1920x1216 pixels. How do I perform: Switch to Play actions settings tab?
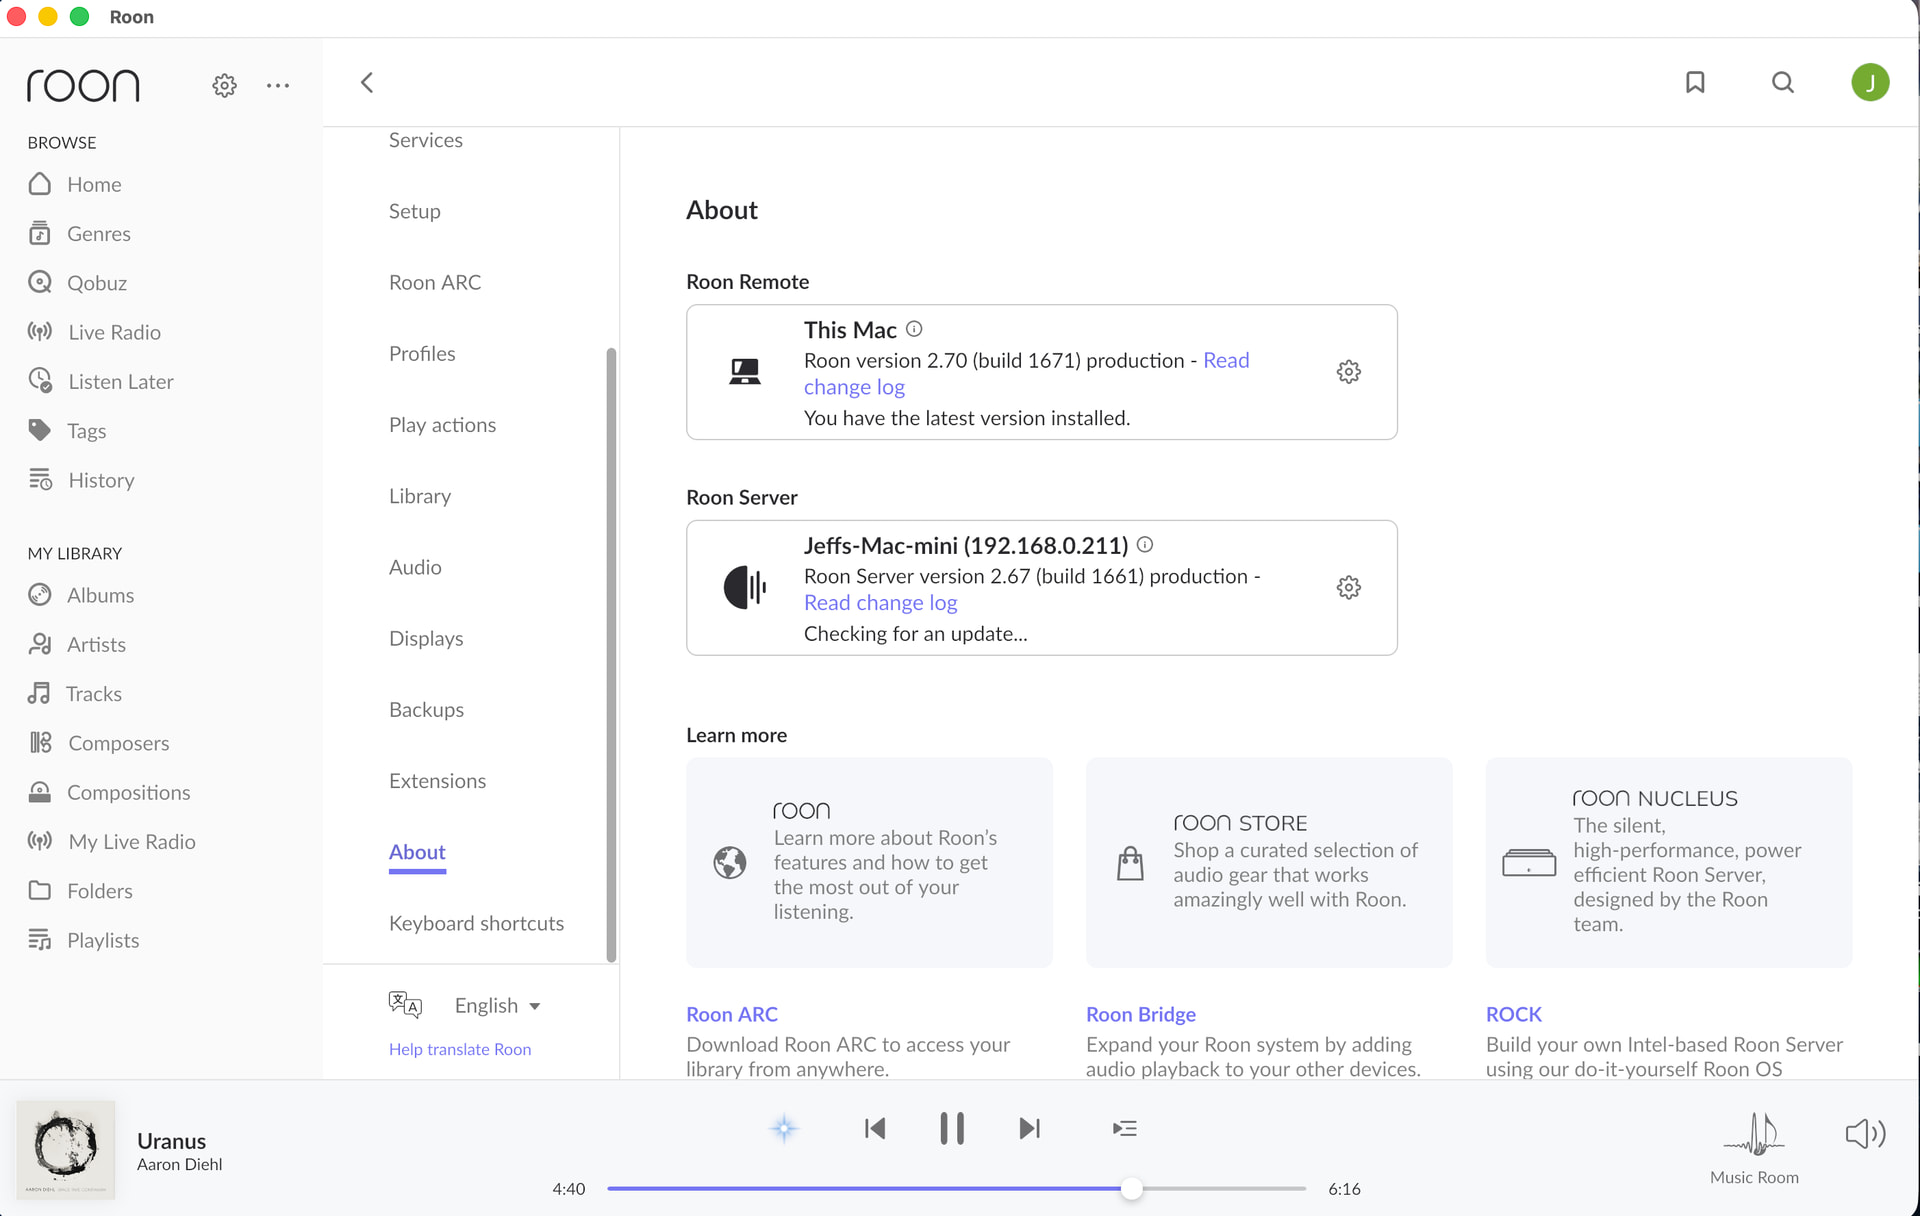[443, 424]
